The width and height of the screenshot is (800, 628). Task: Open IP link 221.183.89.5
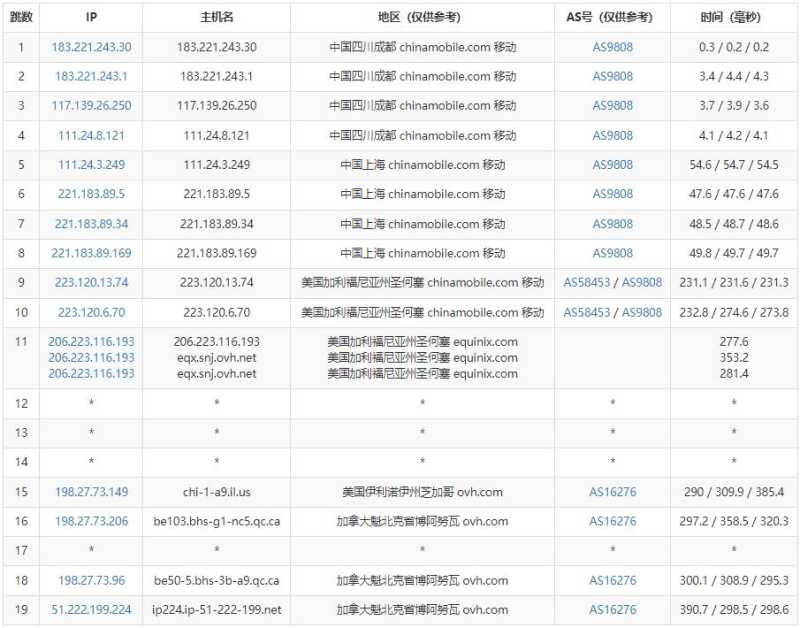pos(91,194)
